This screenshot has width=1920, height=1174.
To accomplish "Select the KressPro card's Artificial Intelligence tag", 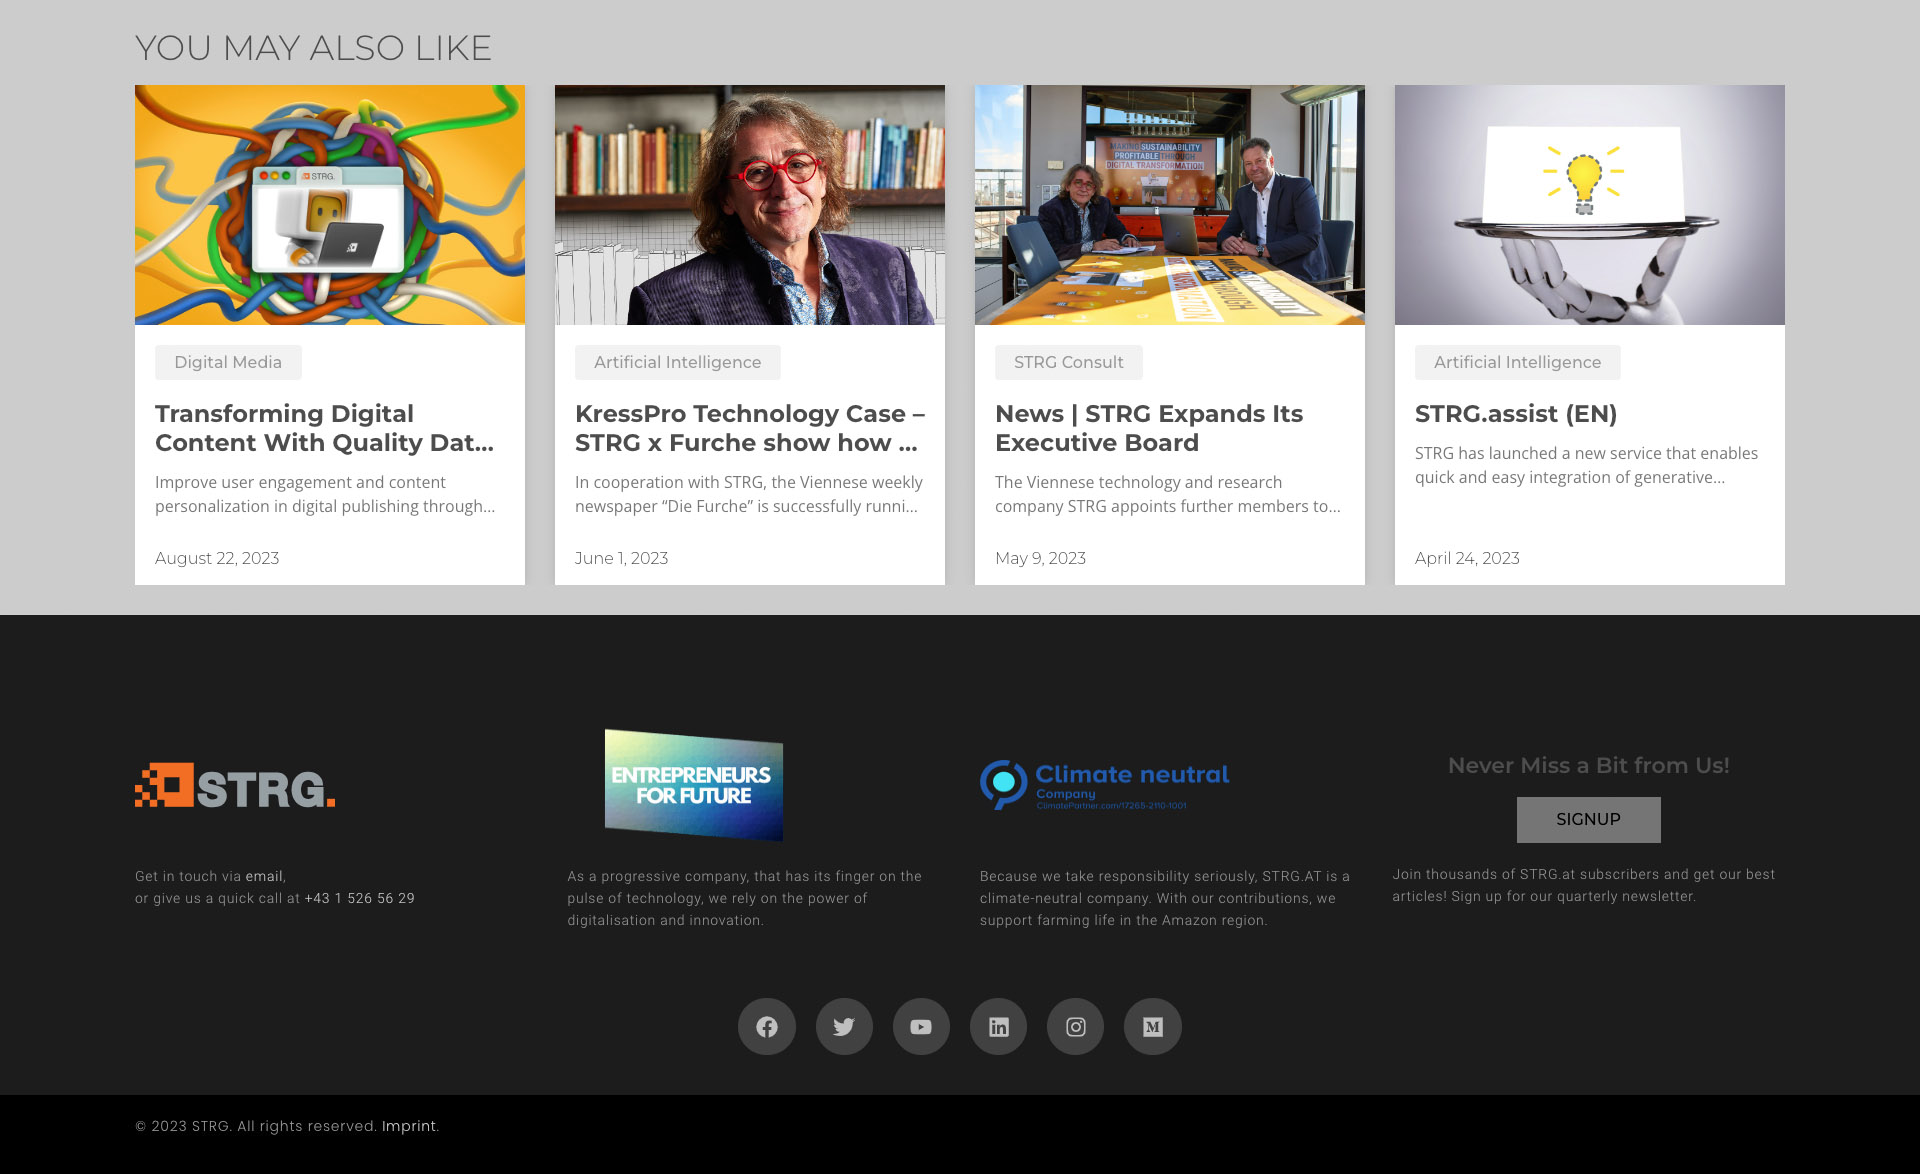I will [x=678, y=362].
